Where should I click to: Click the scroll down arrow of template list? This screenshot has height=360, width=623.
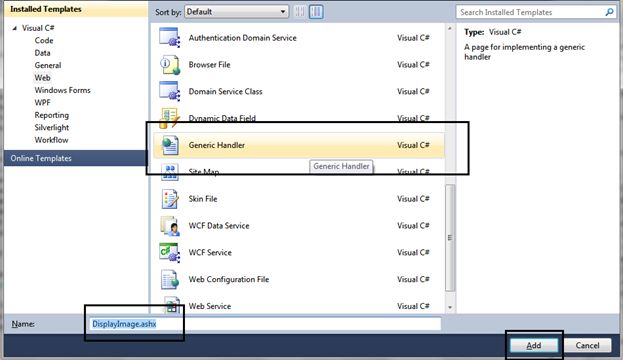450,307
